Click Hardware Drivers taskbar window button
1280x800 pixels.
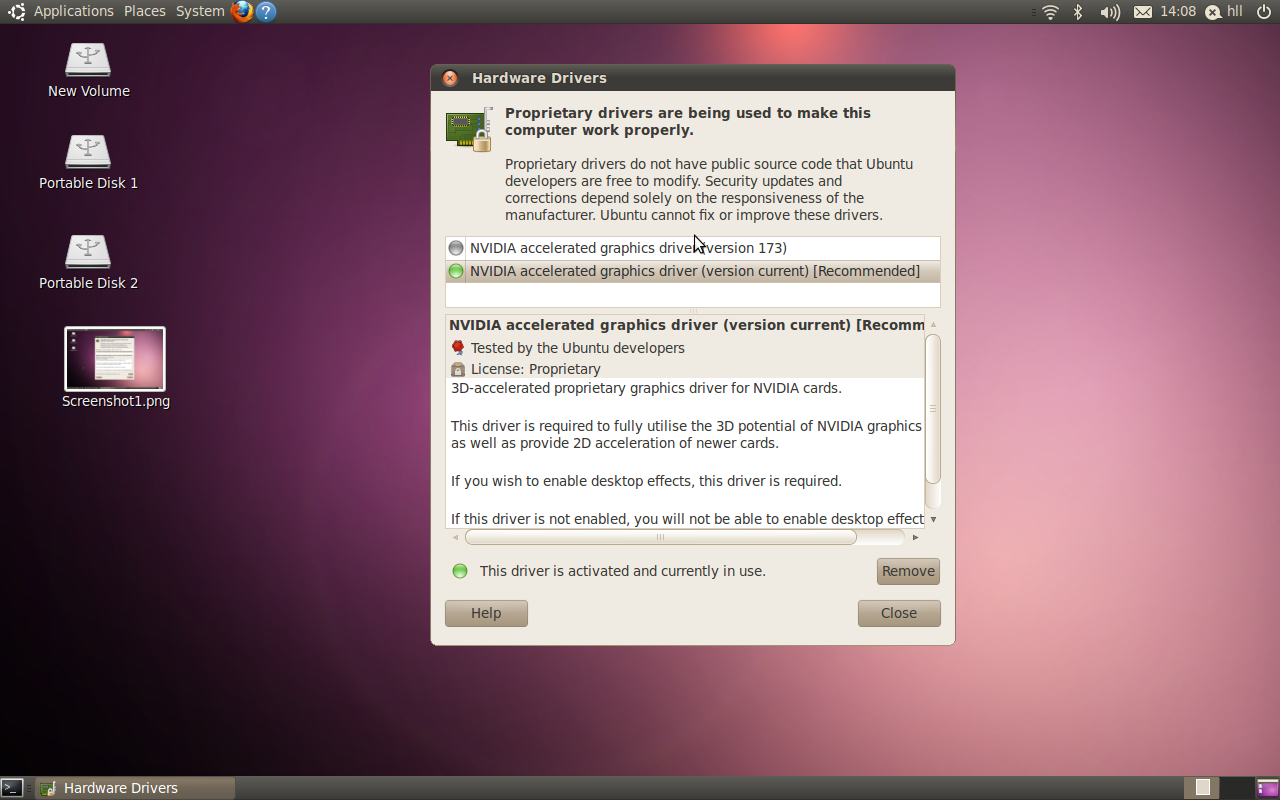[x=135, y=788]
